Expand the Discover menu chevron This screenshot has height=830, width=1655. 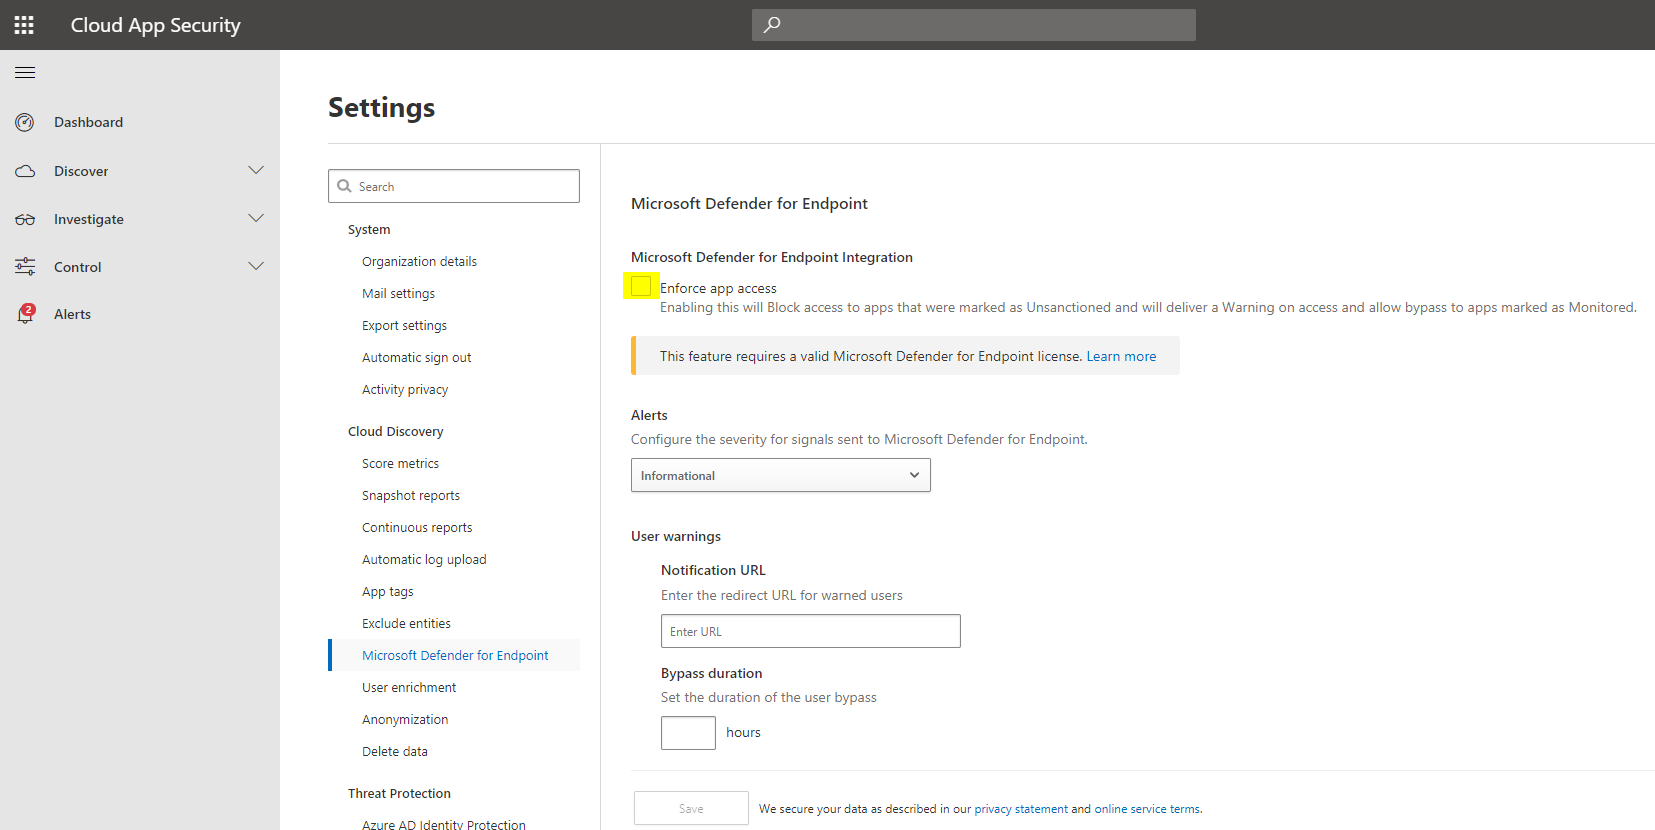256,170
